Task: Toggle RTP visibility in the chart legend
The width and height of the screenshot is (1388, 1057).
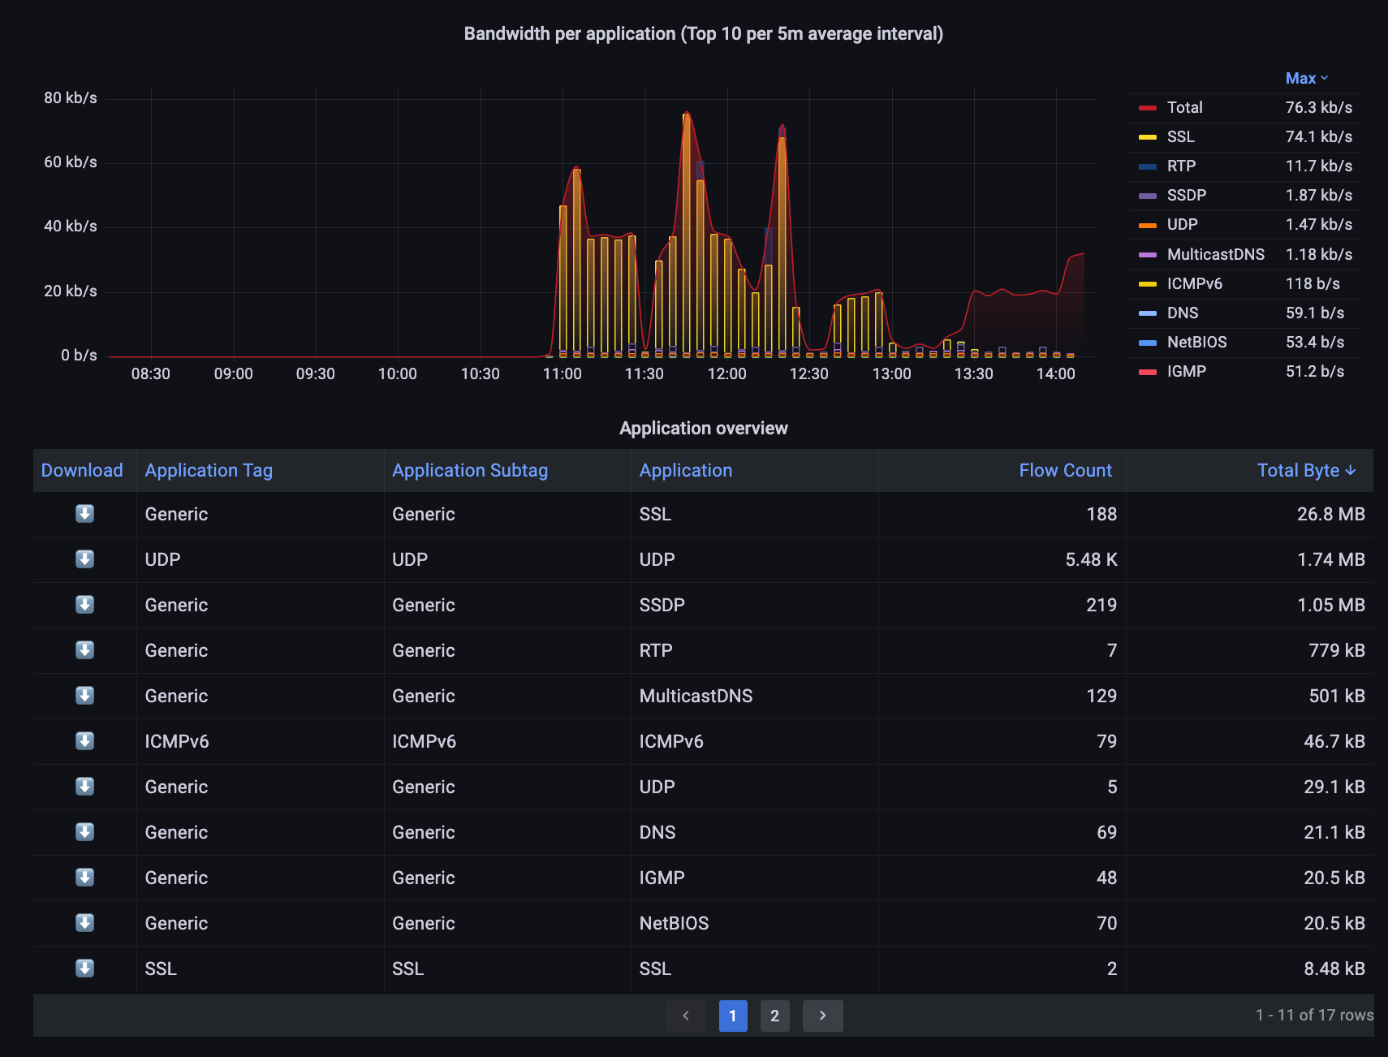Action: [1181, 165]
